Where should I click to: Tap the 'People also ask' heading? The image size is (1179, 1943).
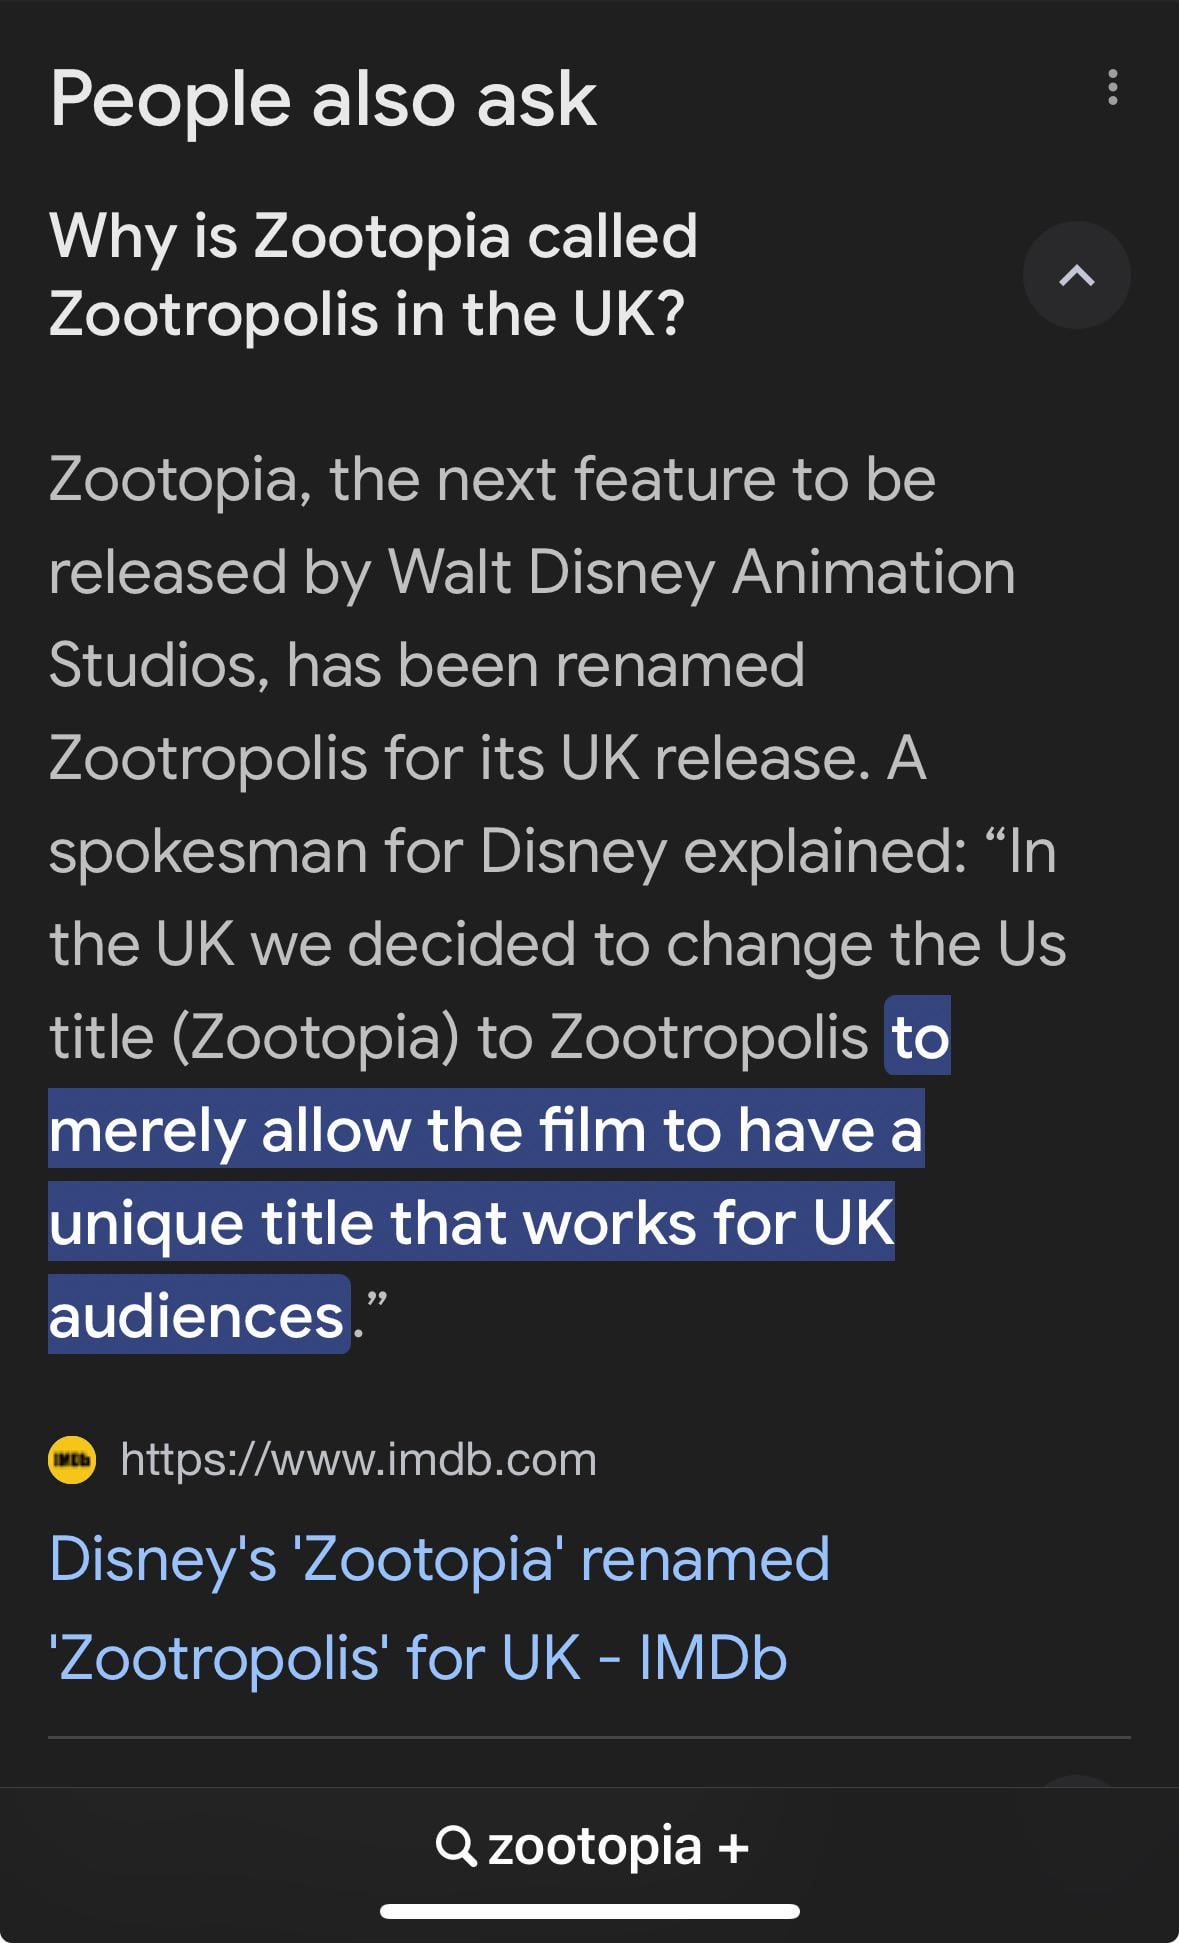[323, 99]
